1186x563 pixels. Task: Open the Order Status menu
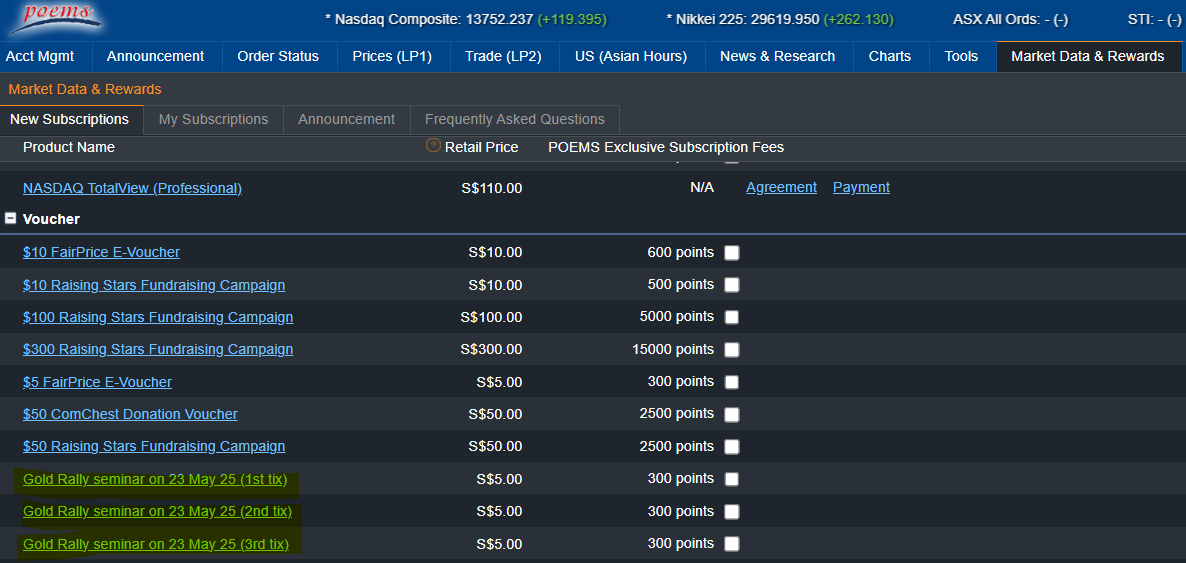pos(277,56)
